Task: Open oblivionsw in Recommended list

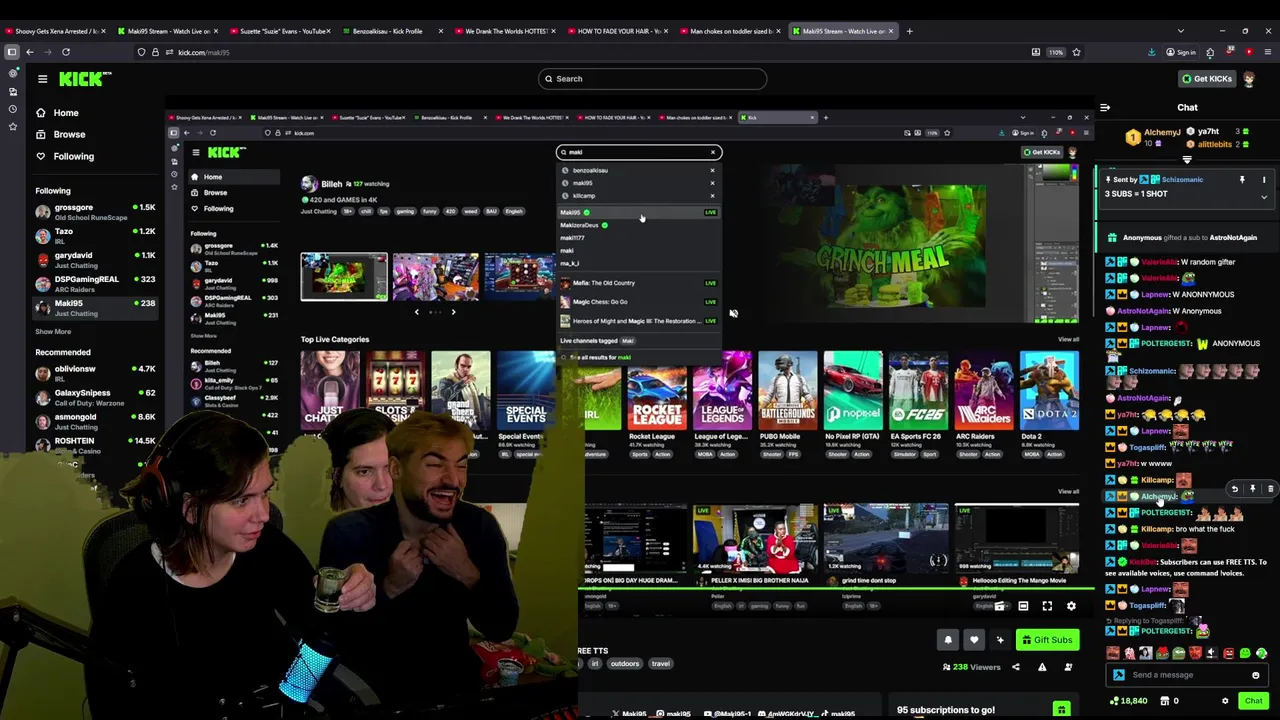Action: click(95, 374)
